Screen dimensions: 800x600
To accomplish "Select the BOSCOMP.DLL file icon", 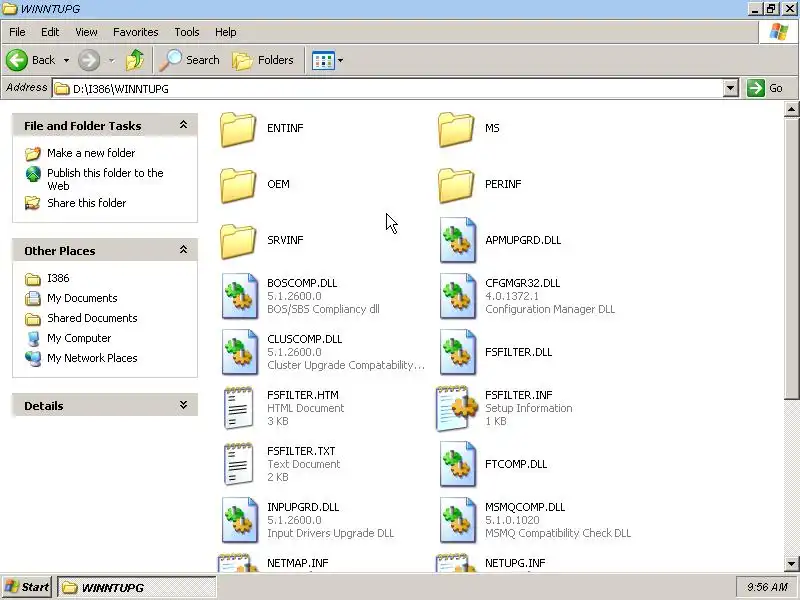I will coord(240,296).
